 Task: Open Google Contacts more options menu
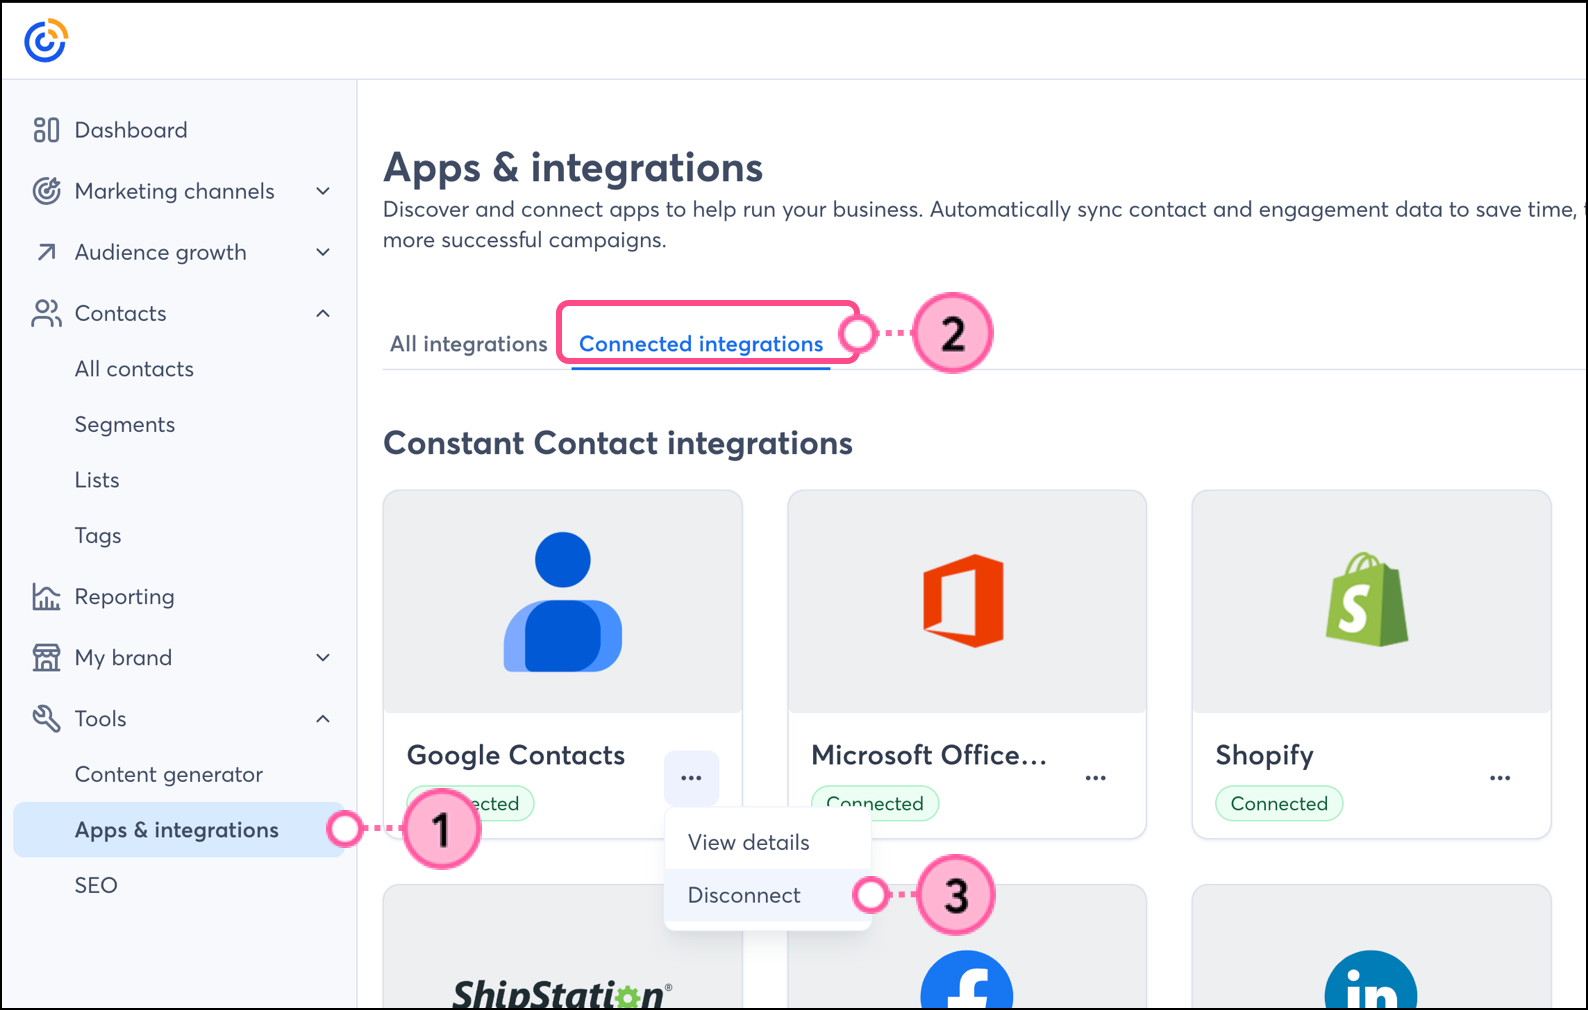click(691, 778)
